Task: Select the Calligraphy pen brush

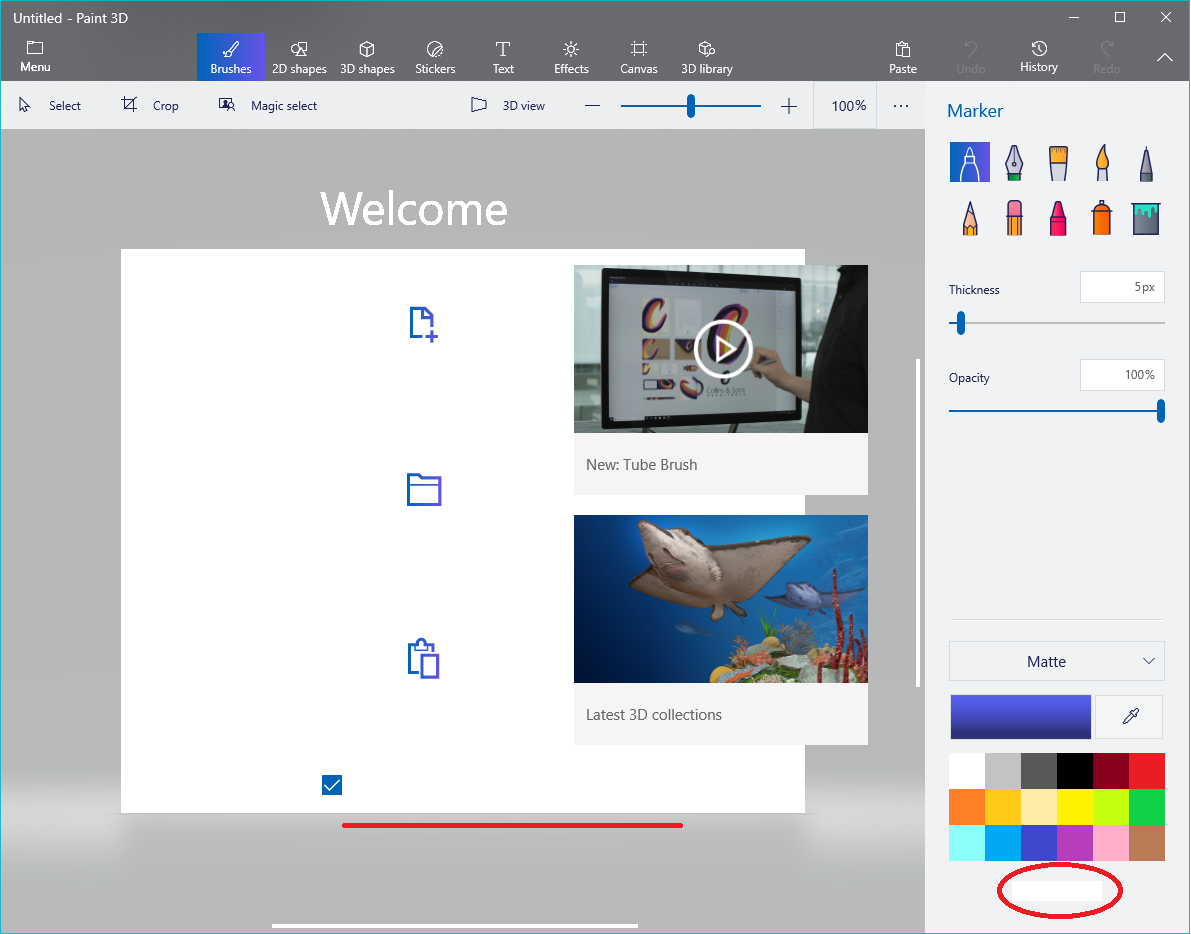Action: (1014, 162)
